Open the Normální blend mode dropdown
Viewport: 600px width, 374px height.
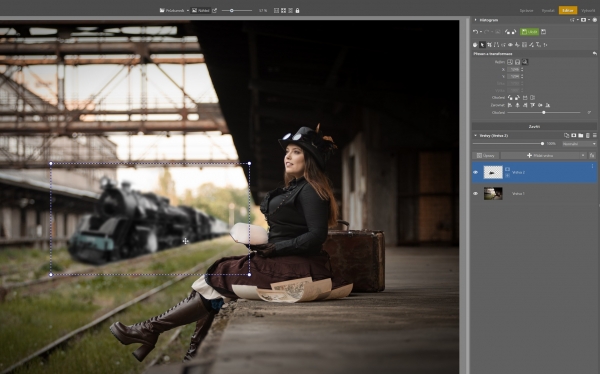pyautogui.click(x=579, y=144)
